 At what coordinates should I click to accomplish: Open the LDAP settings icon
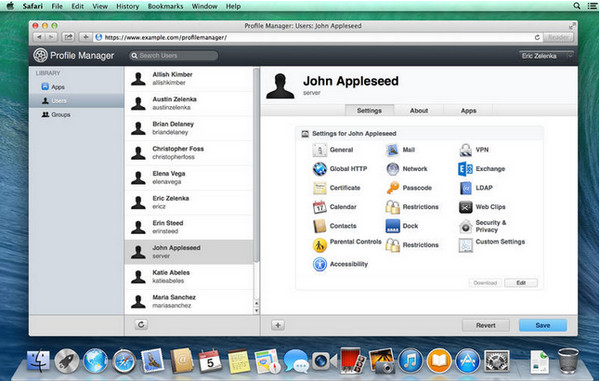pos(465,188)
